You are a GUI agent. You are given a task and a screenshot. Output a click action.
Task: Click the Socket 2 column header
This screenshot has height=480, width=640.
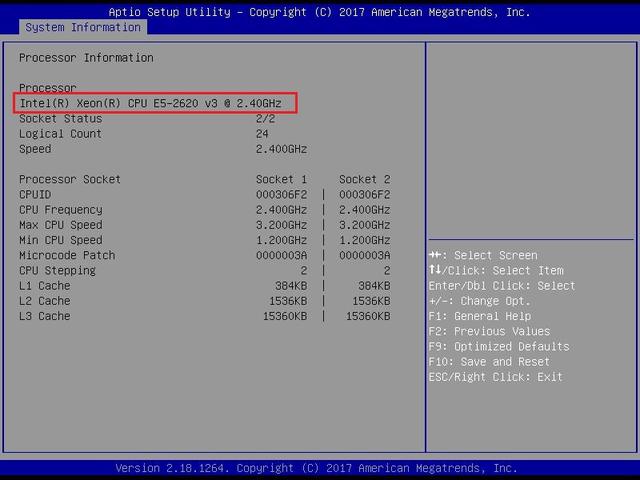[x=364, y=180]
